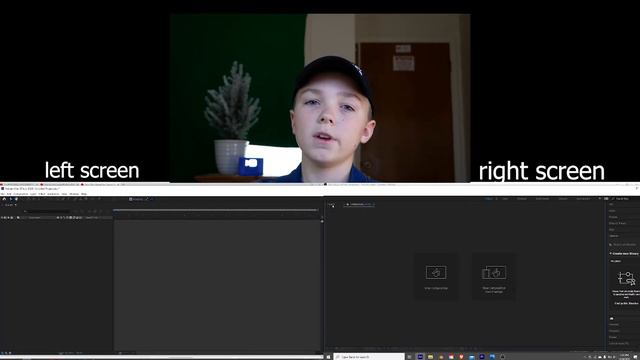Viewport: 640px width, 360px height.
Task: Open the File menu
Action: [3, 194]
